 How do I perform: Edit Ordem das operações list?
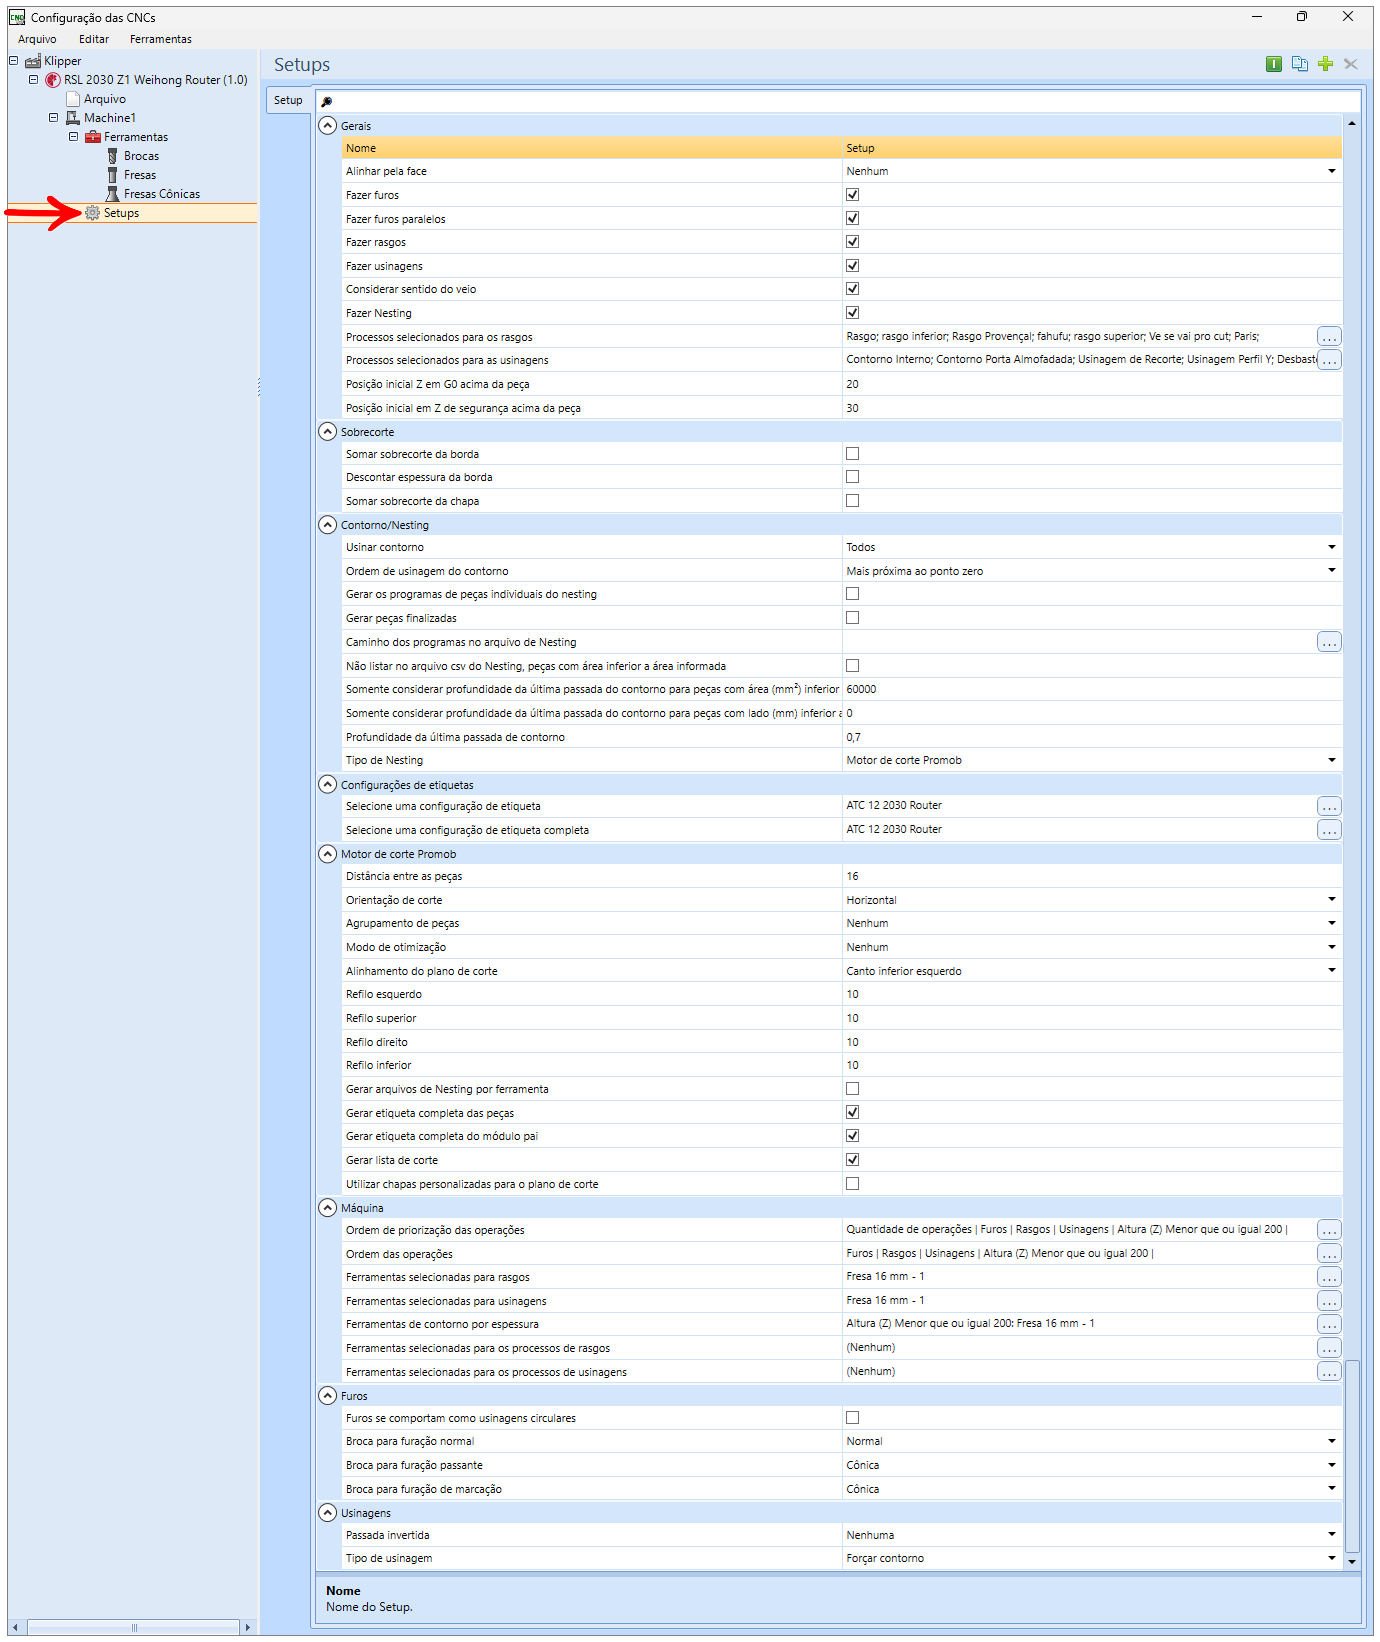pos(1328,1254)
